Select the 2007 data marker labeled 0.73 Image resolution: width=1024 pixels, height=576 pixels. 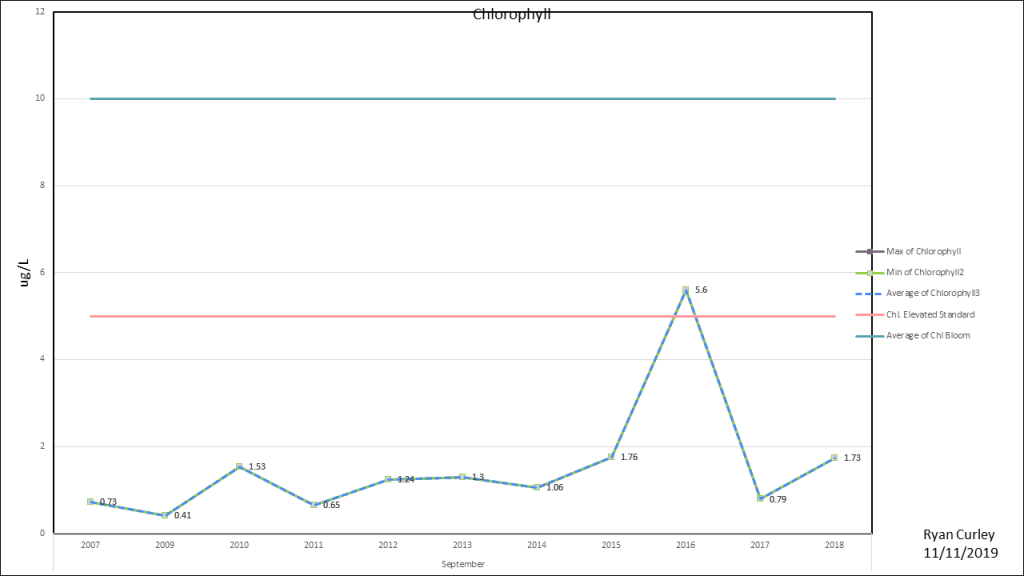coord(91,501)
